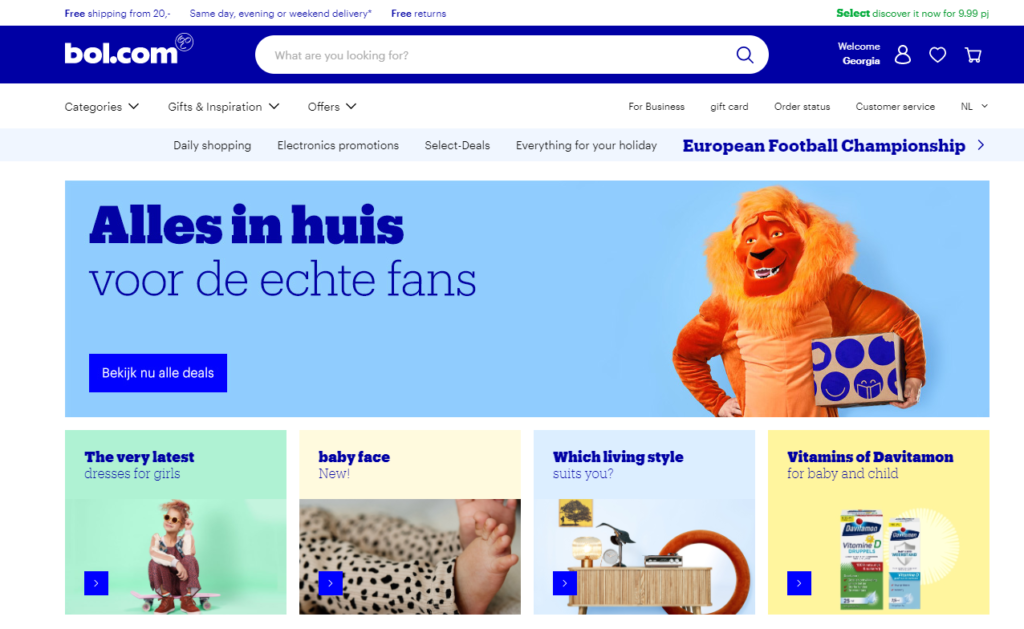Click the Bekijk nu alle deals button
Viewport: 1024px width, 629px height.
[x=158, y=373]
